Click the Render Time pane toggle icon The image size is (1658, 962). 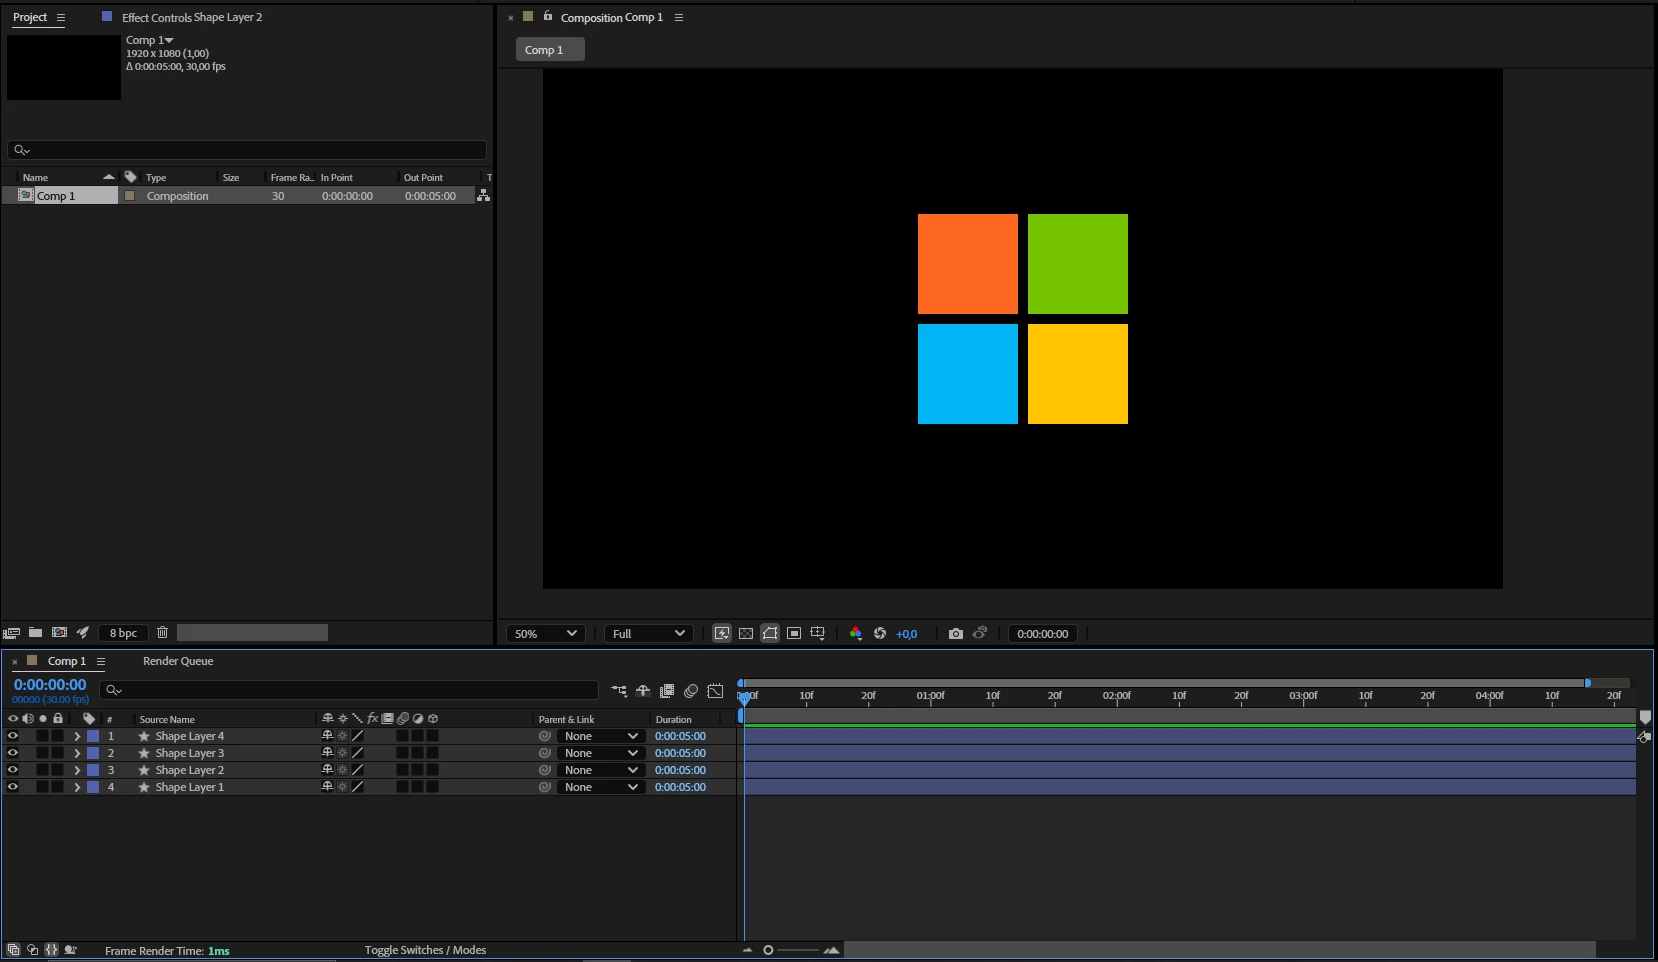(x=70, y=950)
